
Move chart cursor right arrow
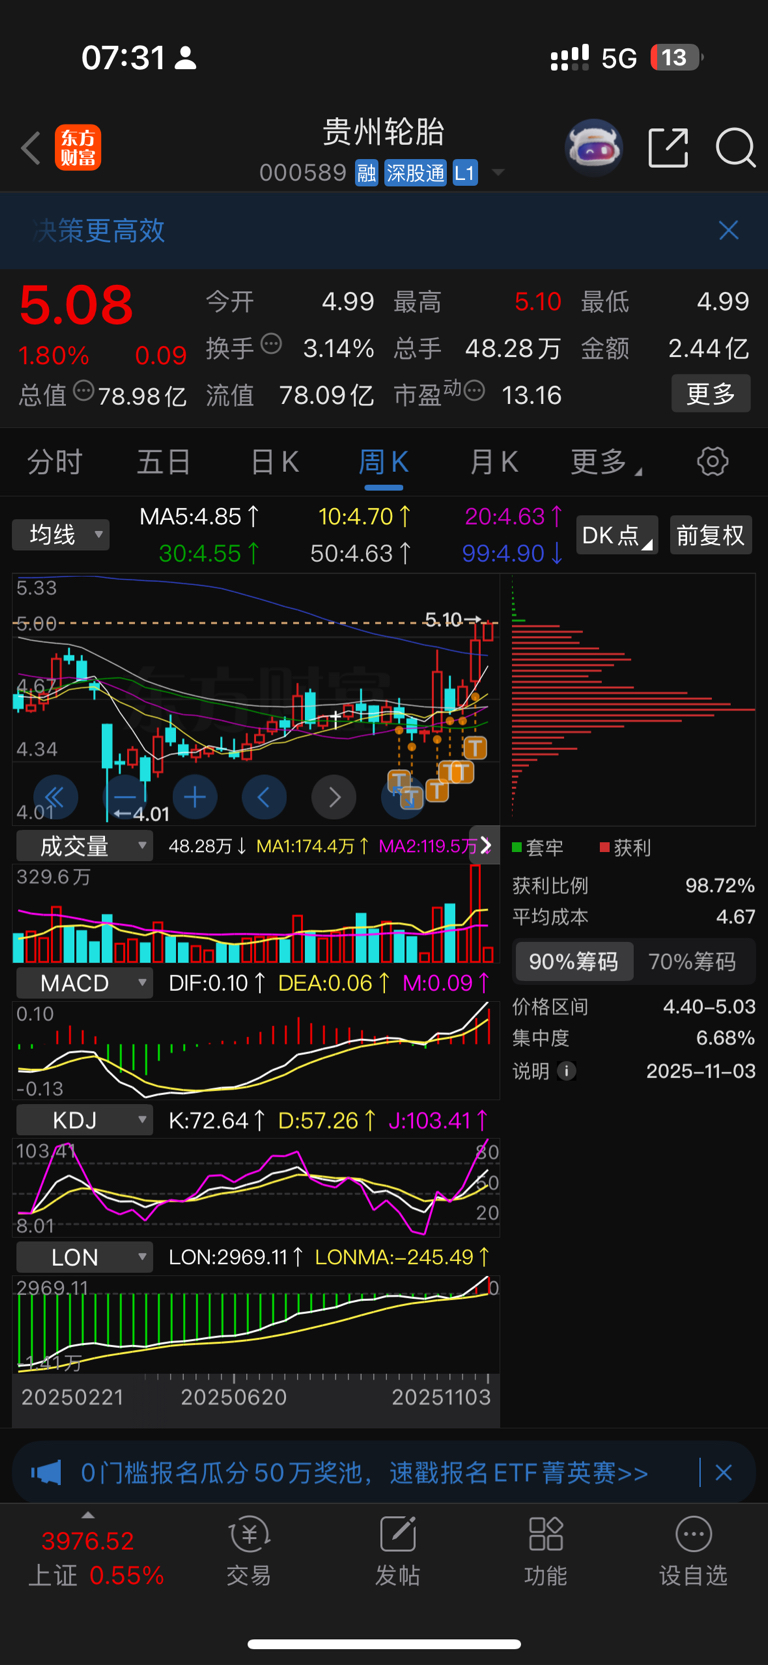pos(334,797)
